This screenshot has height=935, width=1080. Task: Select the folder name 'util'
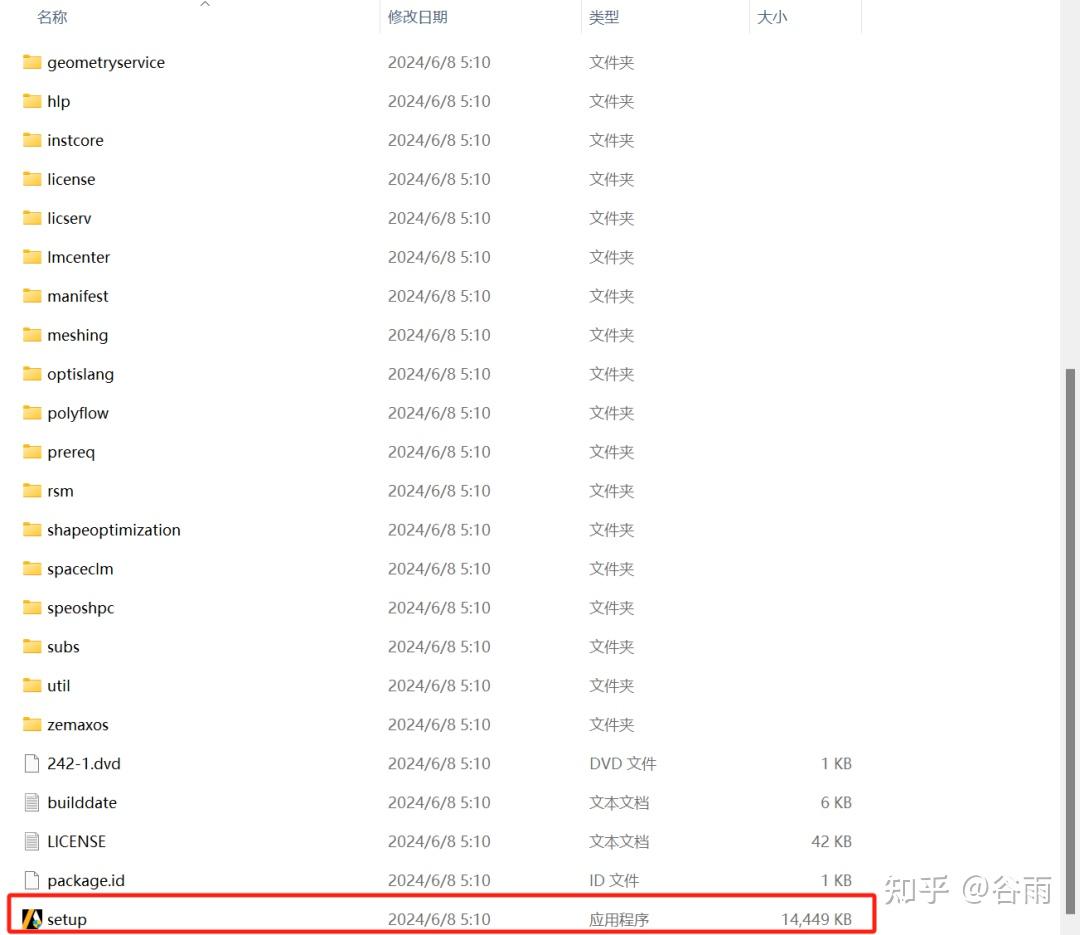point(59,685)
